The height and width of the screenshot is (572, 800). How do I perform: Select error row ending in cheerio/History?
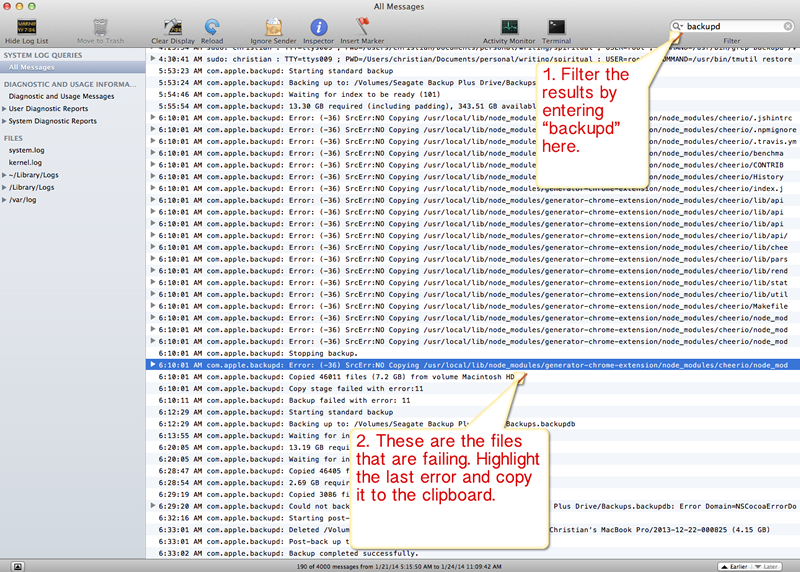click(472, 177)
